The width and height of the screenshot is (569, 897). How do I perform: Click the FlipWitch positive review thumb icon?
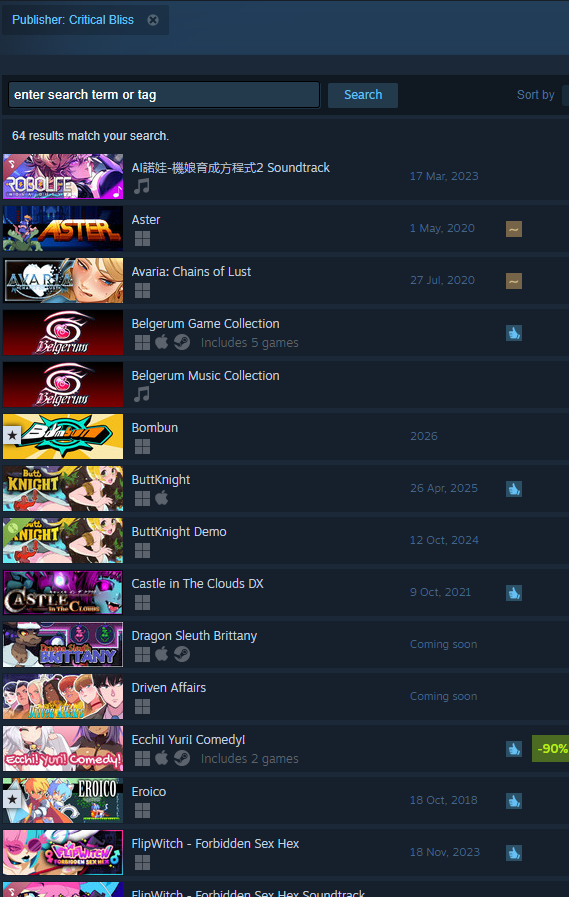(514, 853)
